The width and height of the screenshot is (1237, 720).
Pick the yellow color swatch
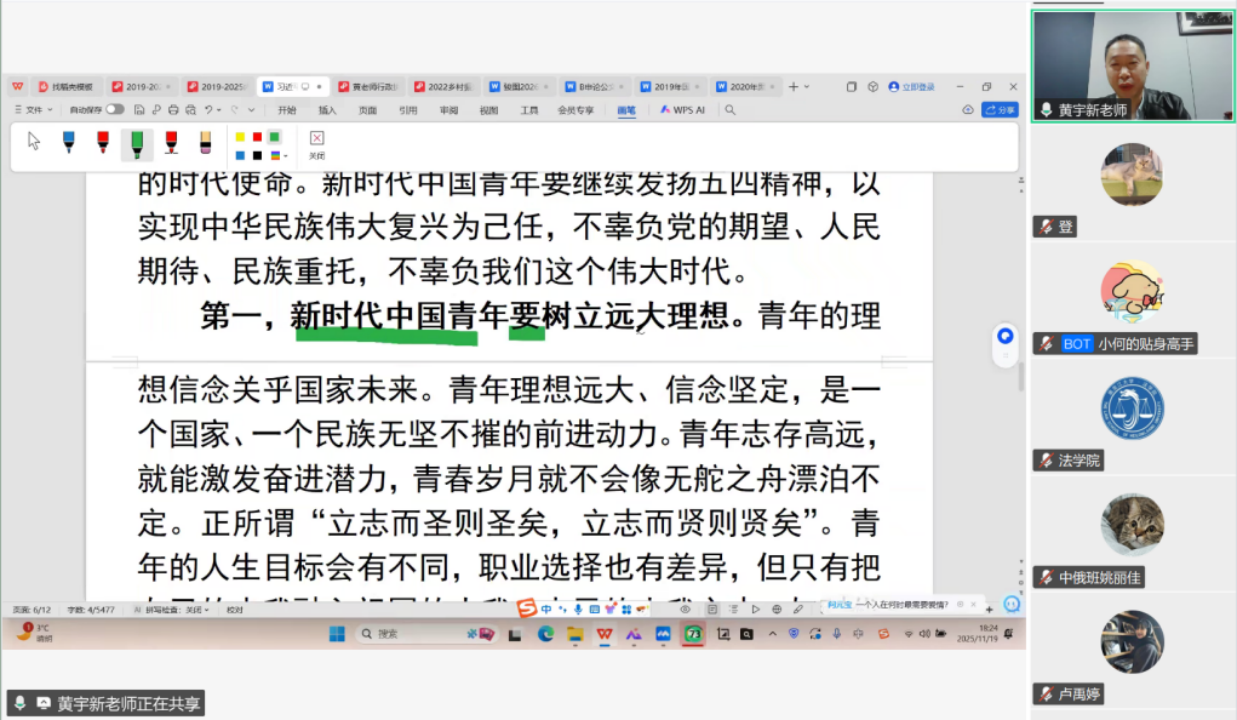240,137
